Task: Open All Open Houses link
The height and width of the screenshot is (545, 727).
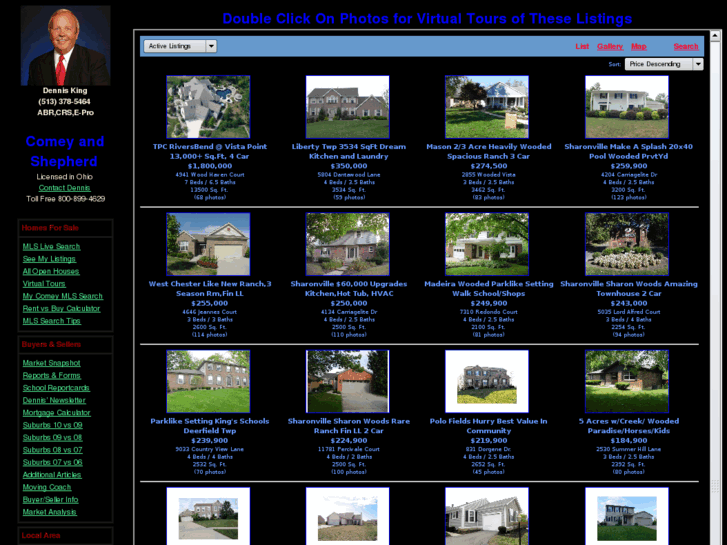Action: [x=51, y=271]
